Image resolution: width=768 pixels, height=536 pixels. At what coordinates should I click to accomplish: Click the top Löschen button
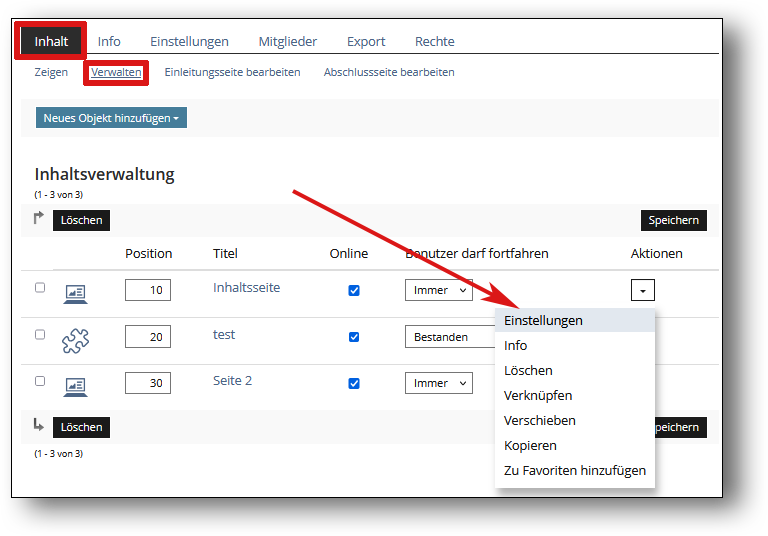pos(81,220)
